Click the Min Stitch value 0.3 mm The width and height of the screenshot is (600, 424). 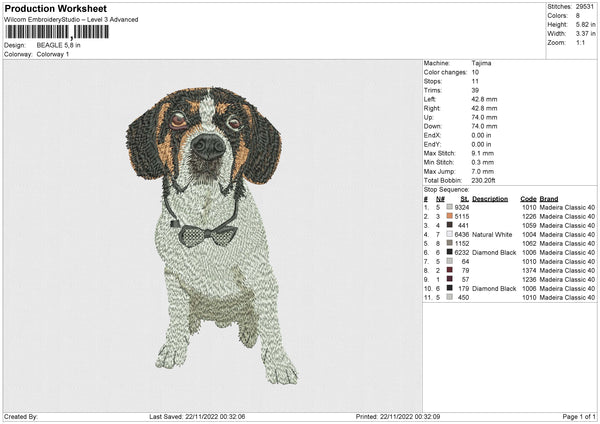pyautogui.click(x=483, y=162)
